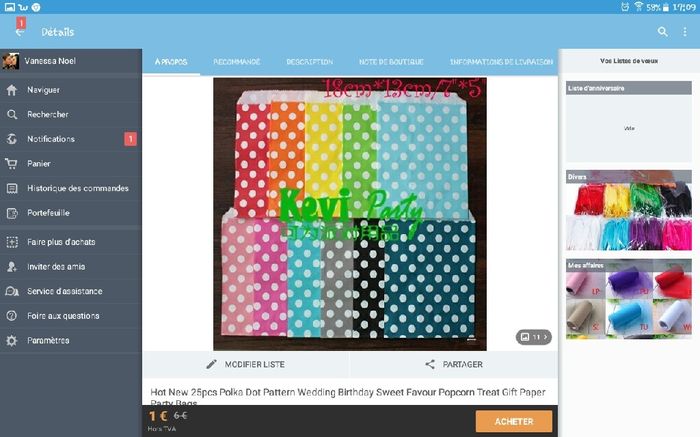The width and height of the screenshot is (700, 437).
Task: Click the Panier cart icon
Action: click(x=12, y=164)
